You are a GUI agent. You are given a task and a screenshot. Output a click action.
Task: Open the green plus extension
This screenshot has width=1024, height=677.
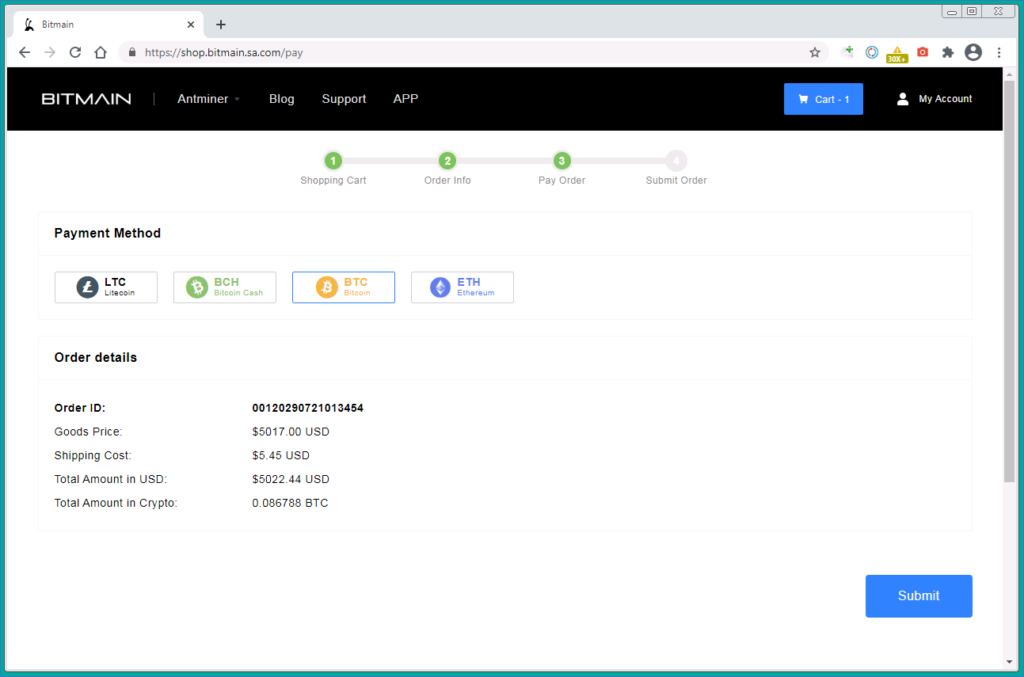847,52
